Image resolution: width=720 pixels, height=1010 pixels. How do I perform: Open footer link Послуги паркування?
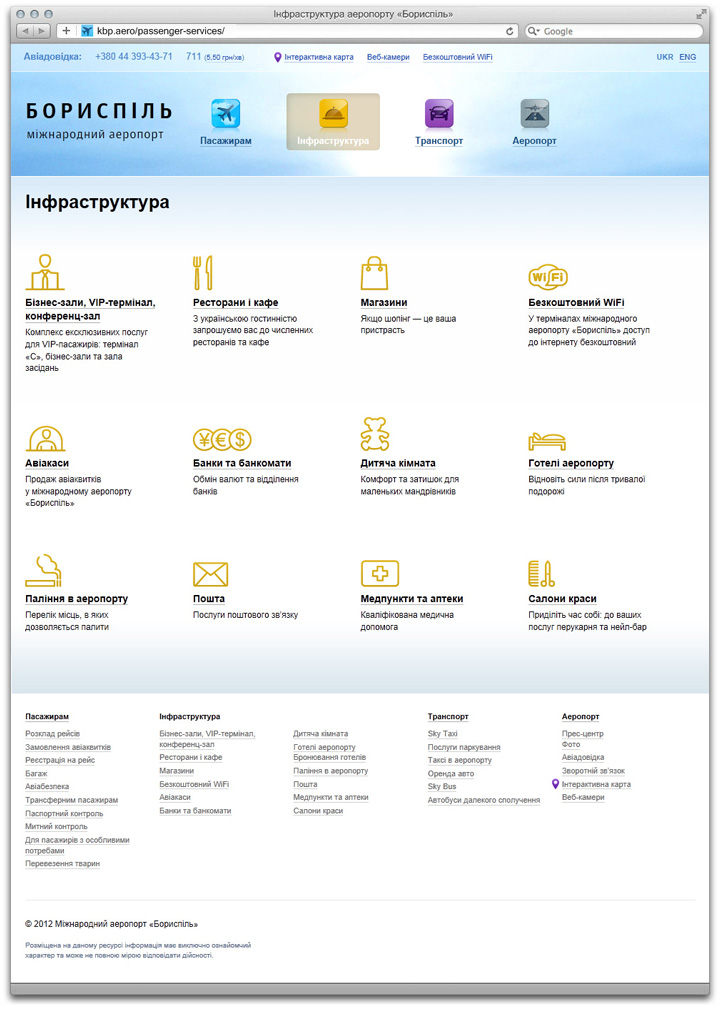pos(464,747)
